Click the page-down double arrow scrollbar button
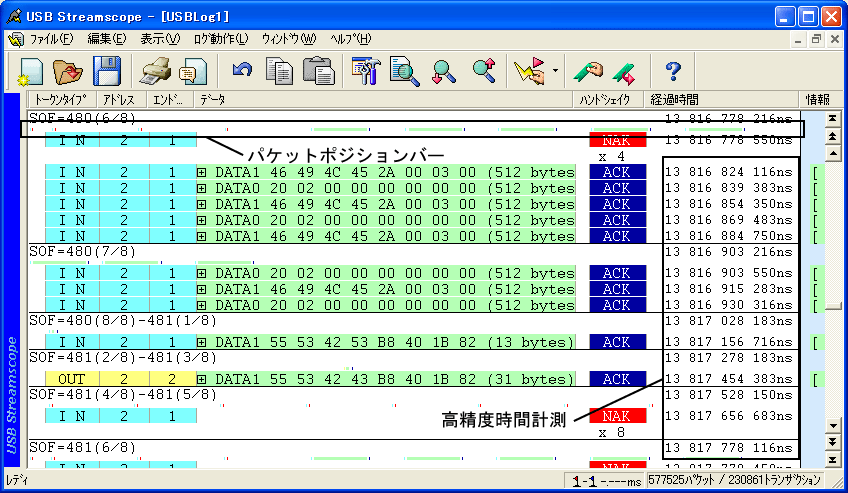 coord(832,443)
